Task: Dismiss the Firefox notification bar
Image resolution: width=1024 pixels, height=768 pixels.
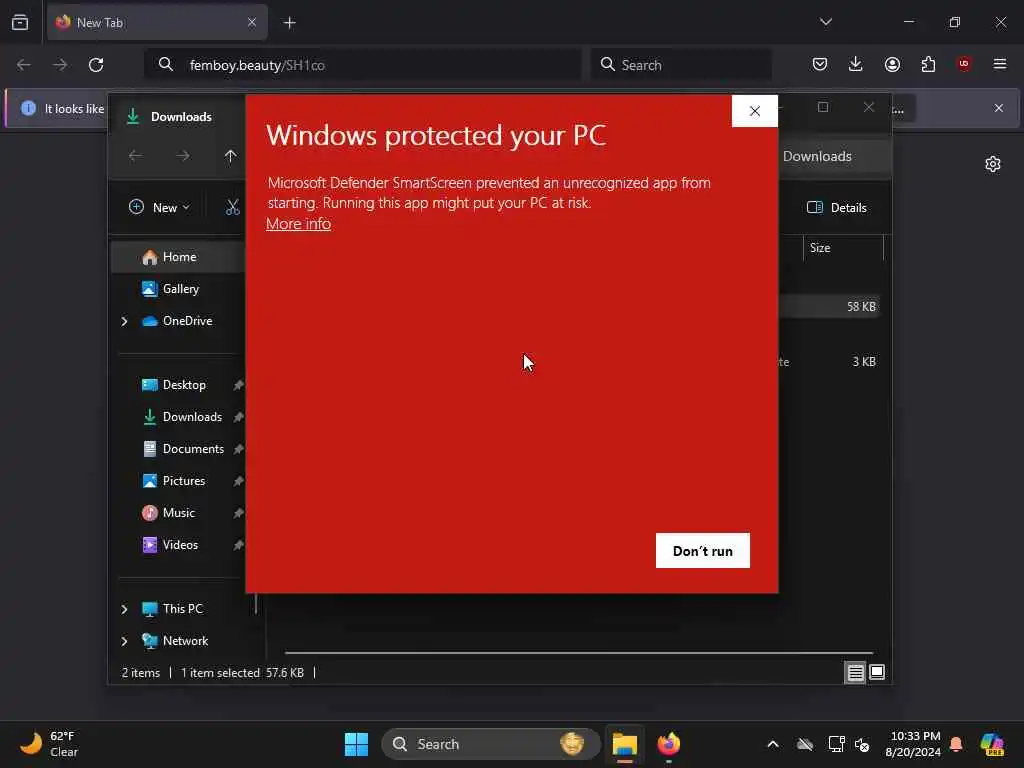Action: pyautogui.click(x=999, y=108)
